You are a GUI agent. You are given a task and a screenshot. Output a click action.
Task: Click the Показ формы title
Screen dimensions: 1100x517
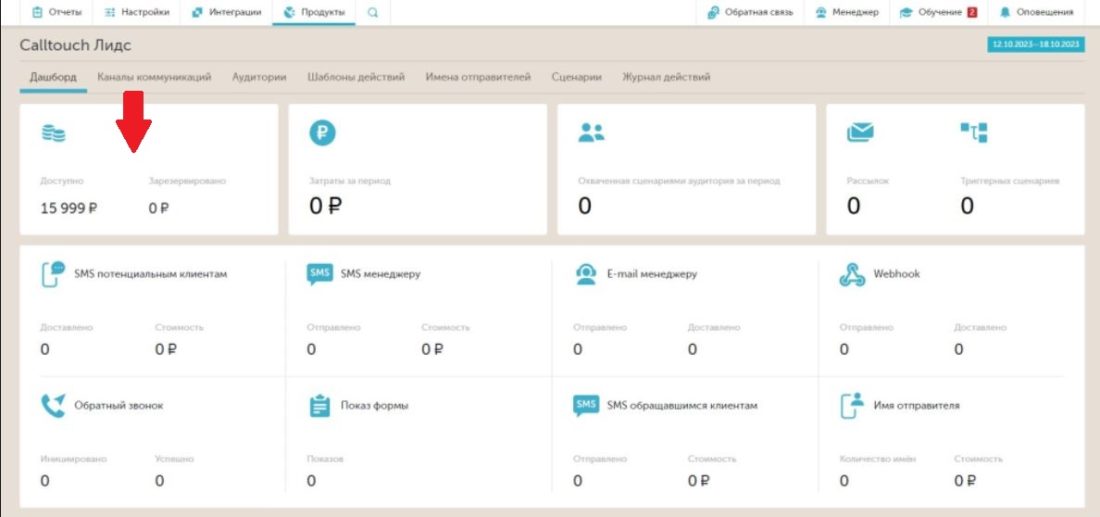click(375, 406)
